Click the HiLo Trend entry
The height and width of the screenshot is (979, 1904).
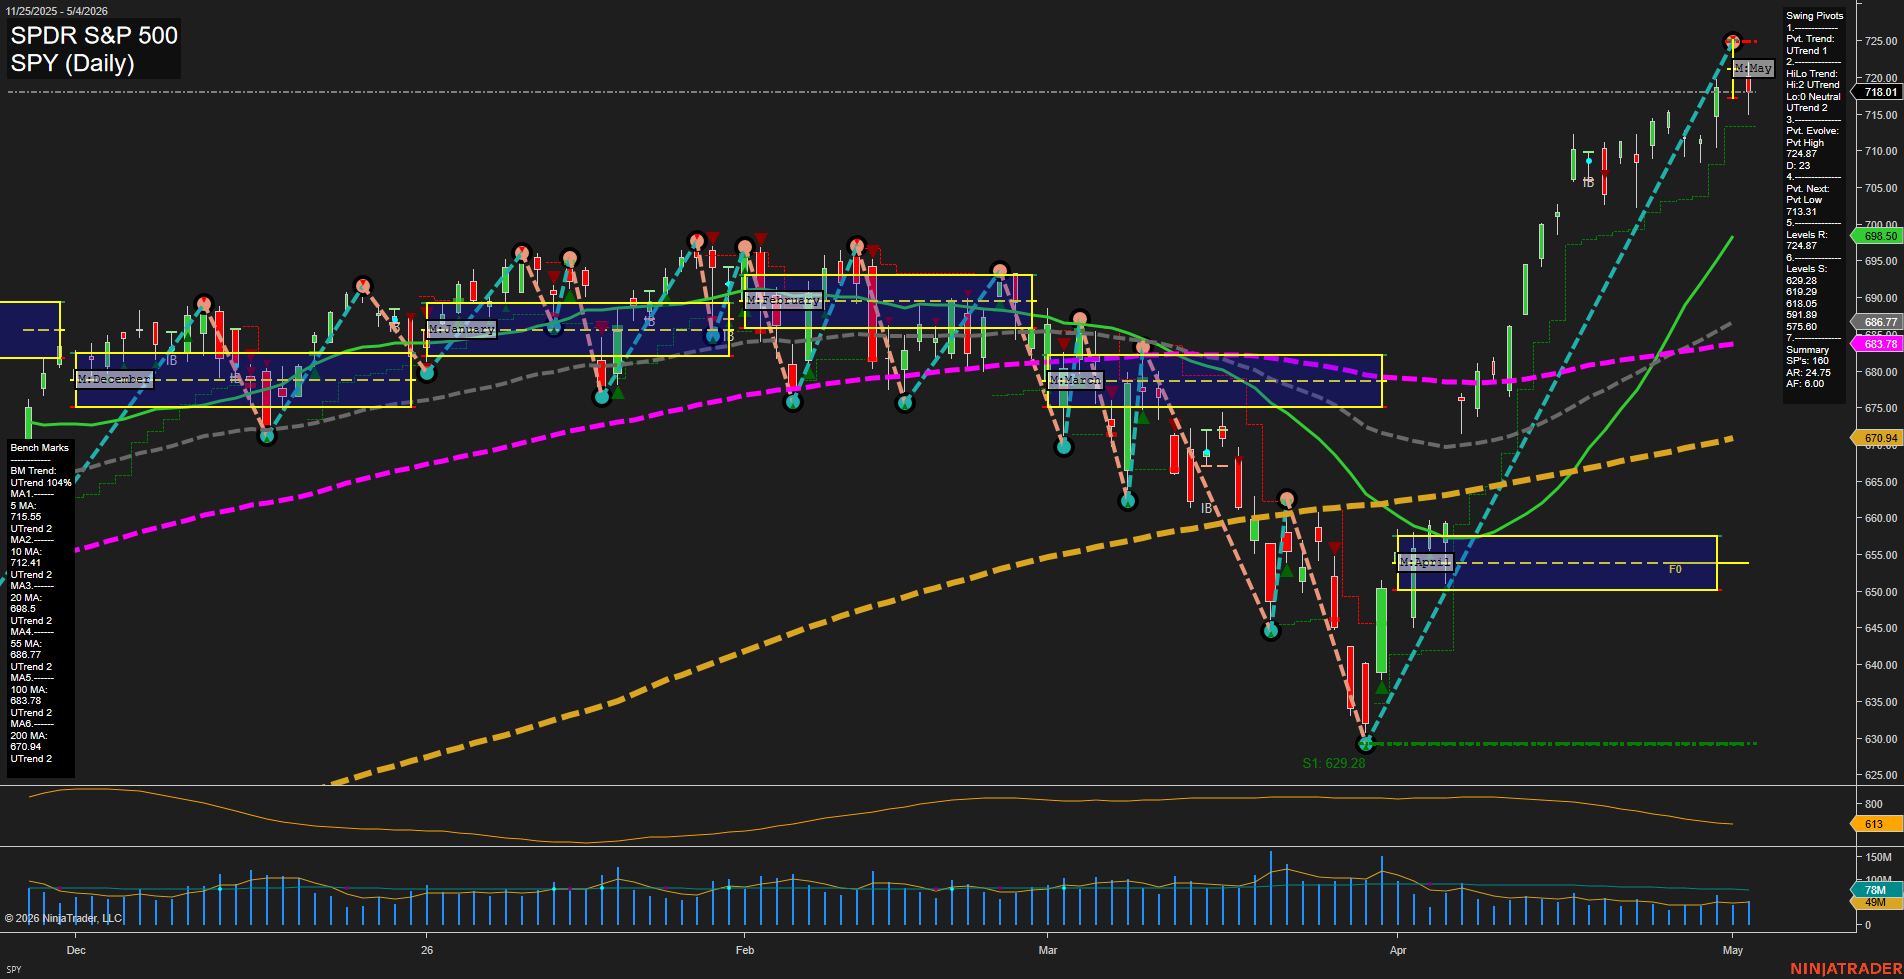tap(1813, 91)
